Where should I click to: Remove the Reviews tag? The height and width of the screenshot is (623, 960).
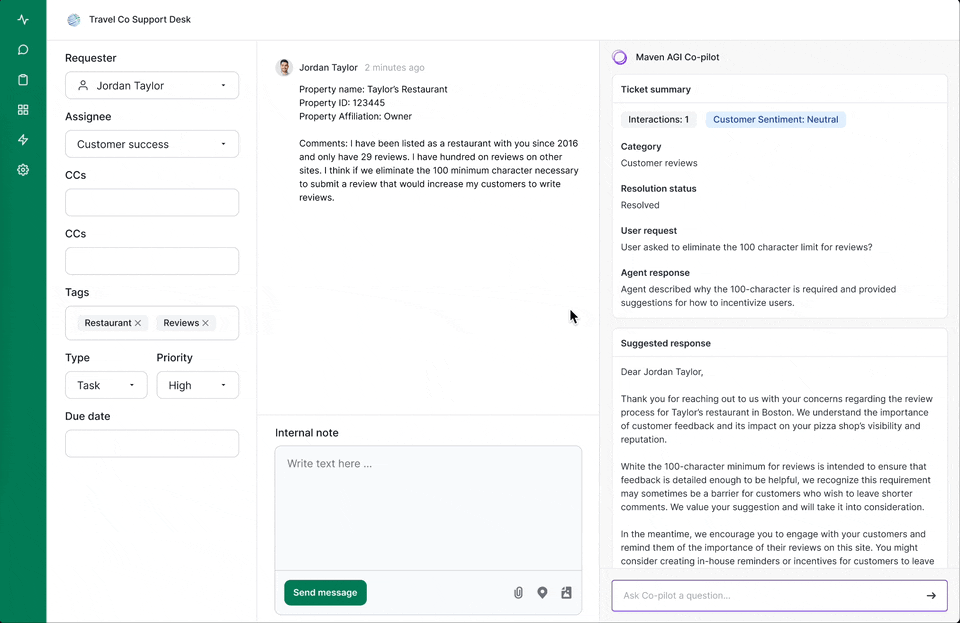pos(205,323)
